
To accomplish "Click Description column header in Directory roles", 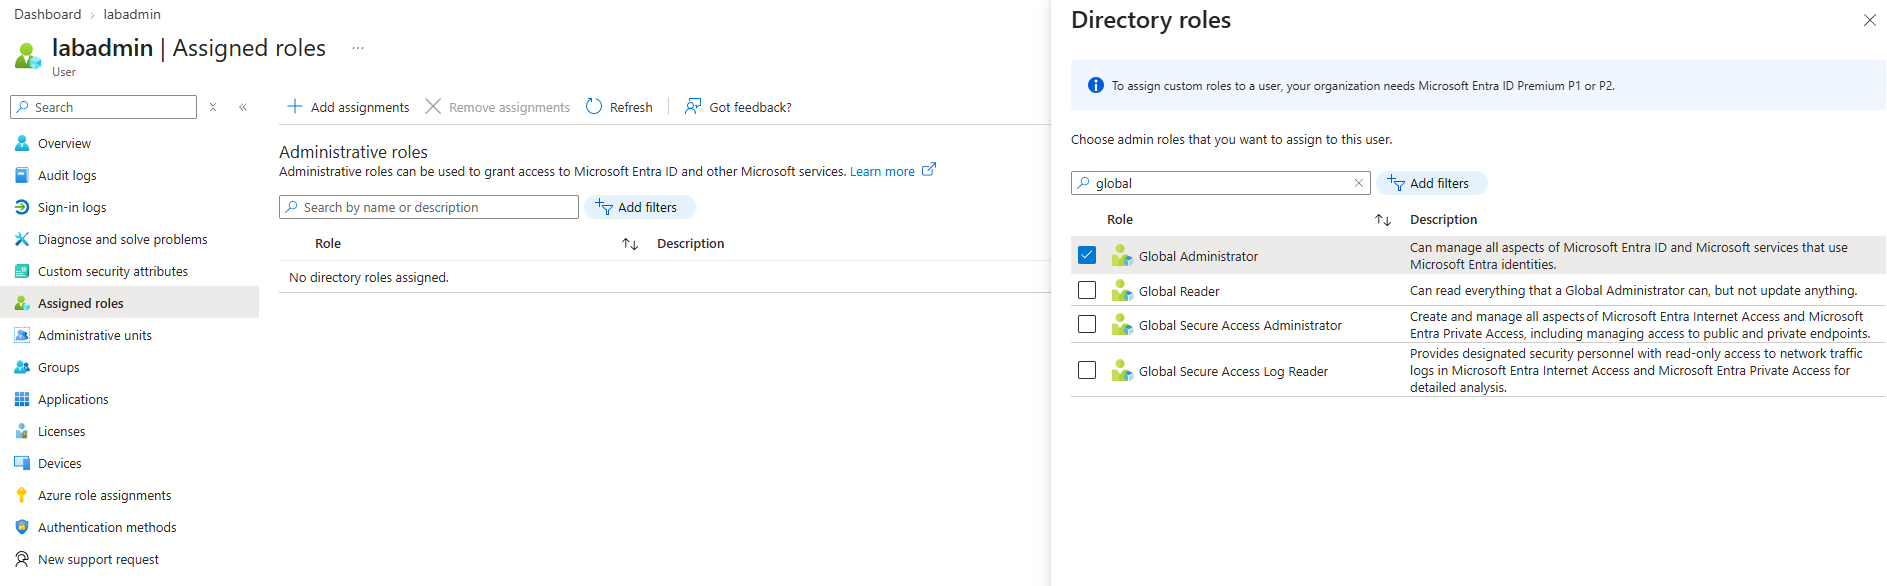I will click(1443, 219).
